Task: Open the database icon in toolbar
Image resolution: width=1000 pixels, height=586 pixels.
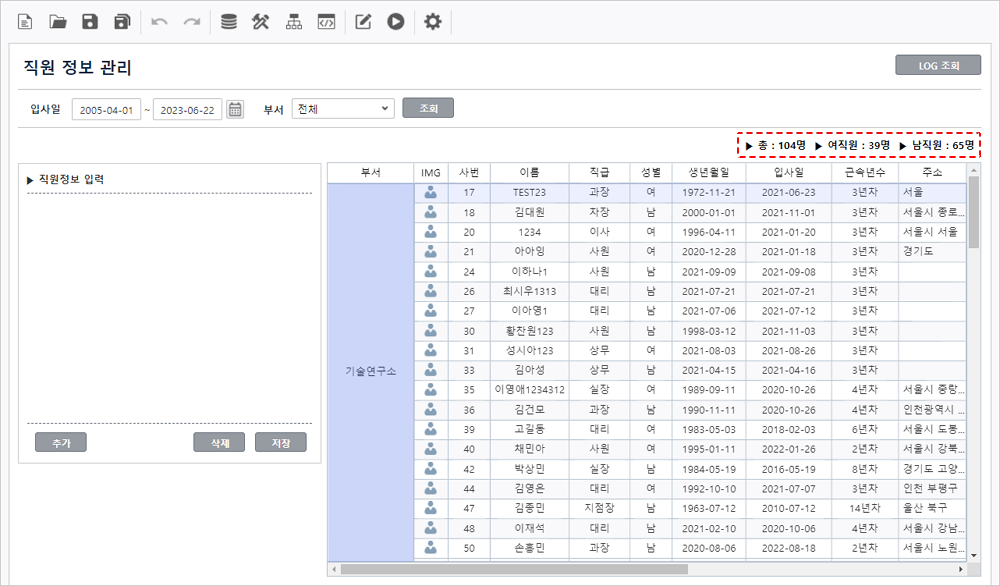Action: [229, 22]
